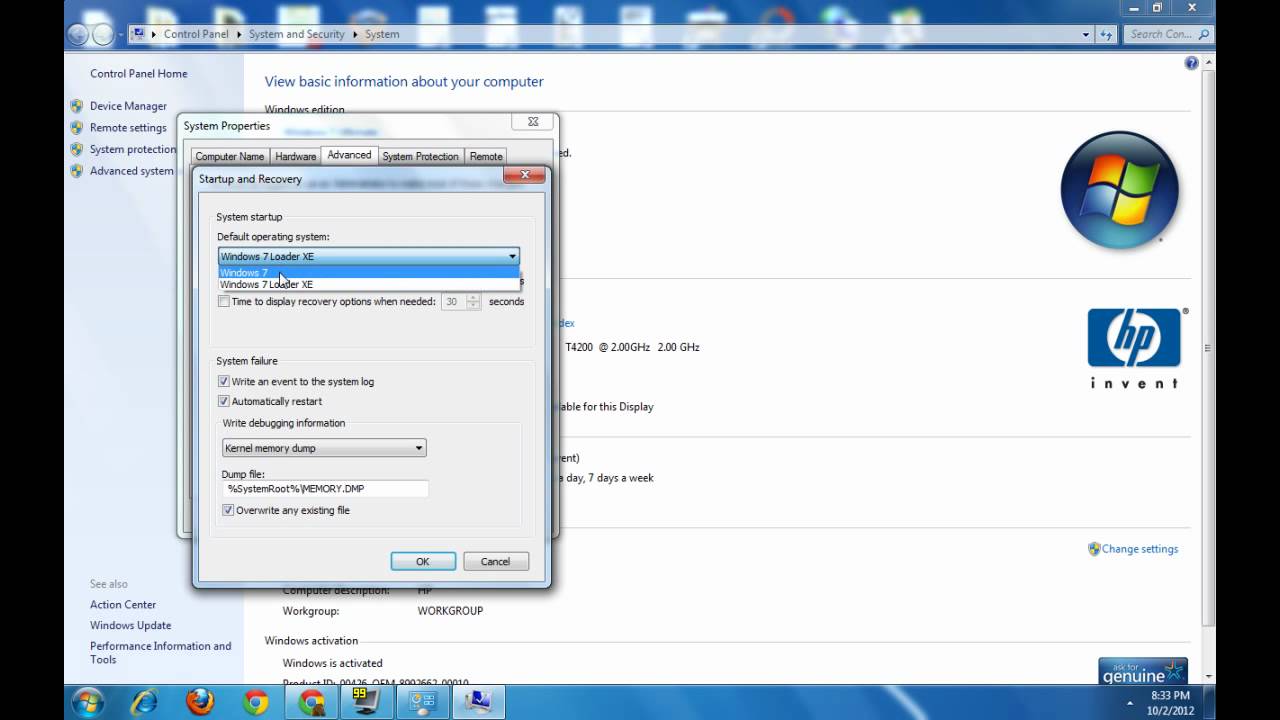
Task: Click the System protection sidebar link
Action: pos(133,150)
